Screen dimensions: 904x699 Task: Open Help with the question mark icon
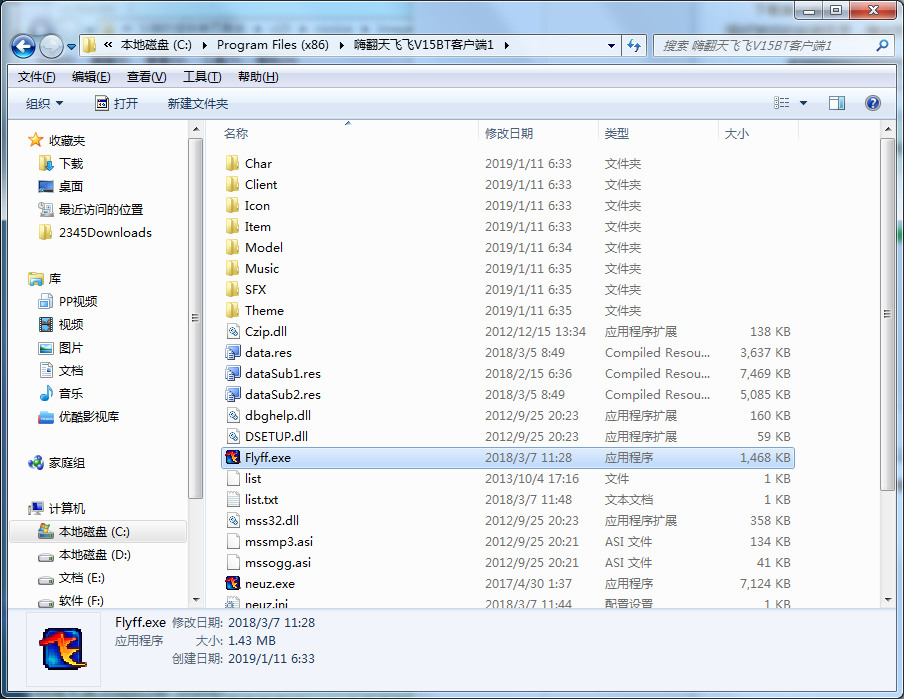873,103
